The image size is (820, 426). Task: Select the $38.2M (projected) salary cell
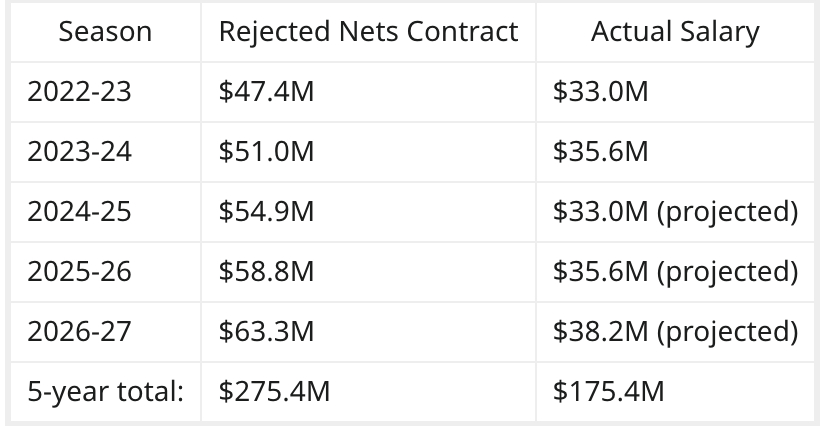(x=675, y=331)
